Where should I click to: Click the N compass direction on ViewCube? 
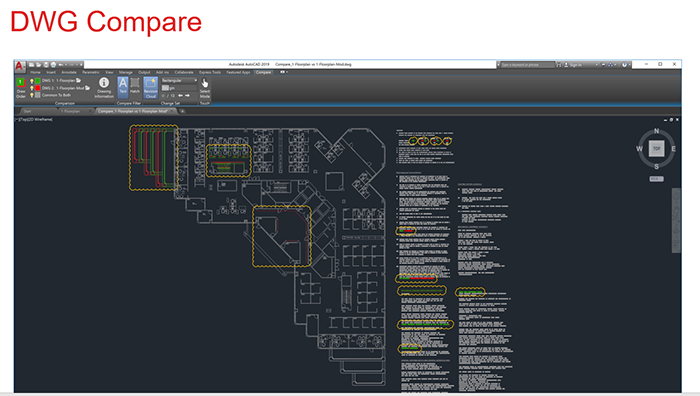656,131
